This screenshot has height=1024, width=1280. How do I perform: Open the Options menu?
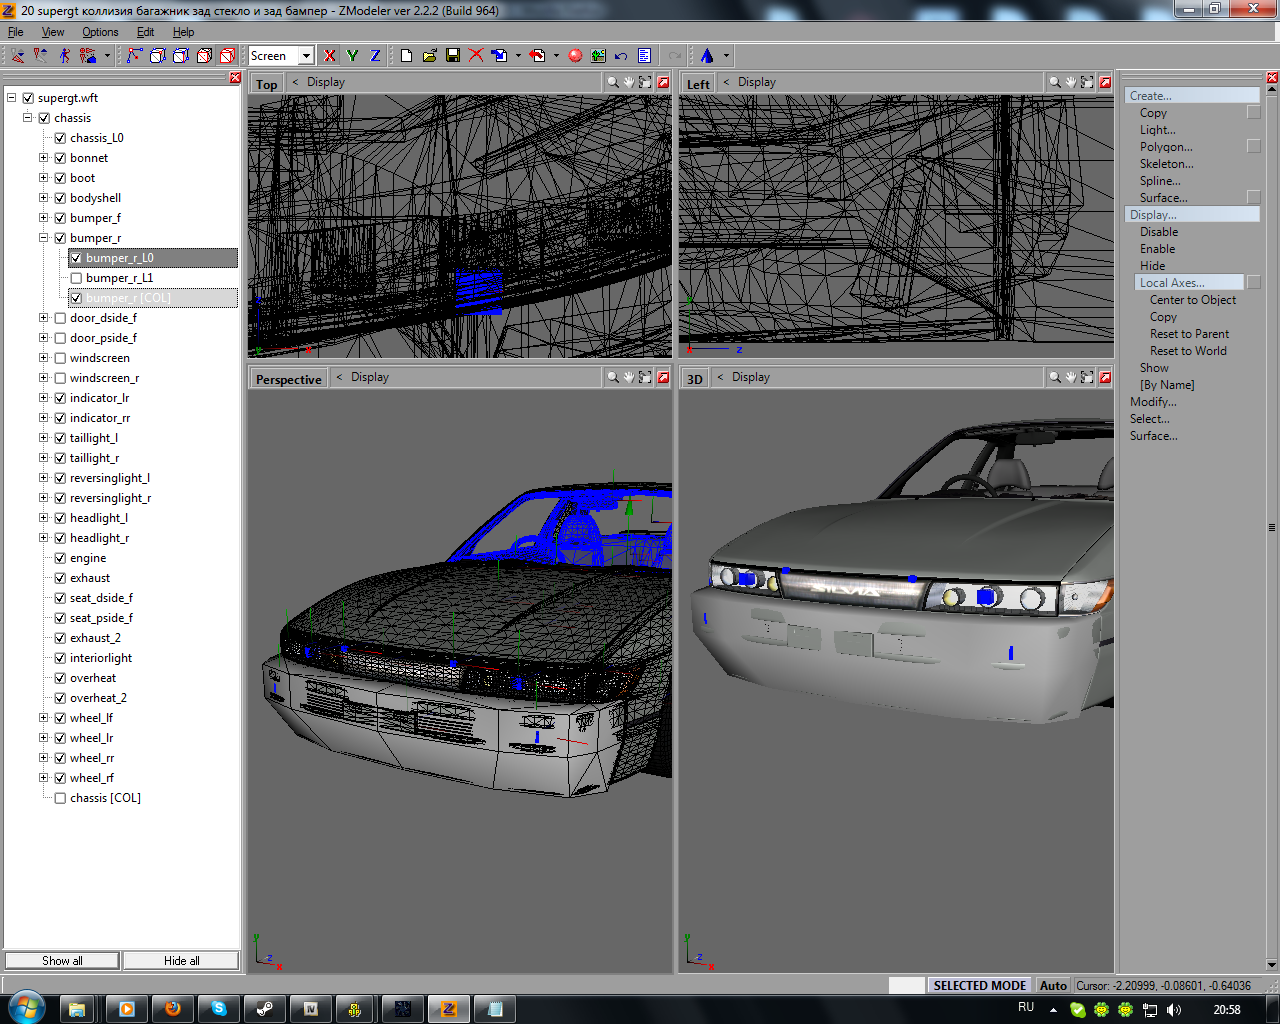point(100,32)
